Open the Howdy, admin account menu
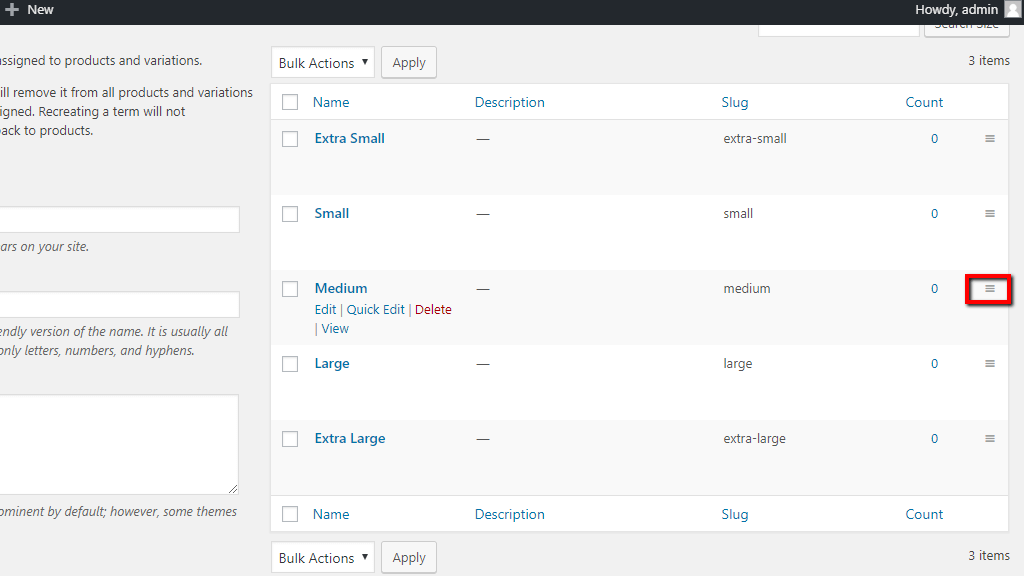1024x576 pixels. tap(956, 10)
